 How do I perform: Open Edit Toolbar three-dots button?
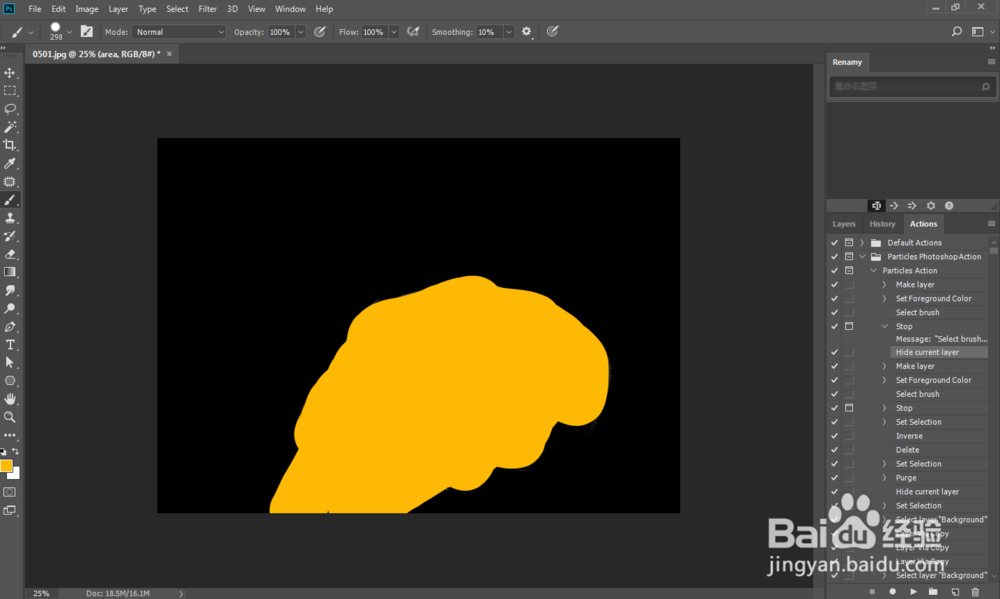click(x=10, y=435)
